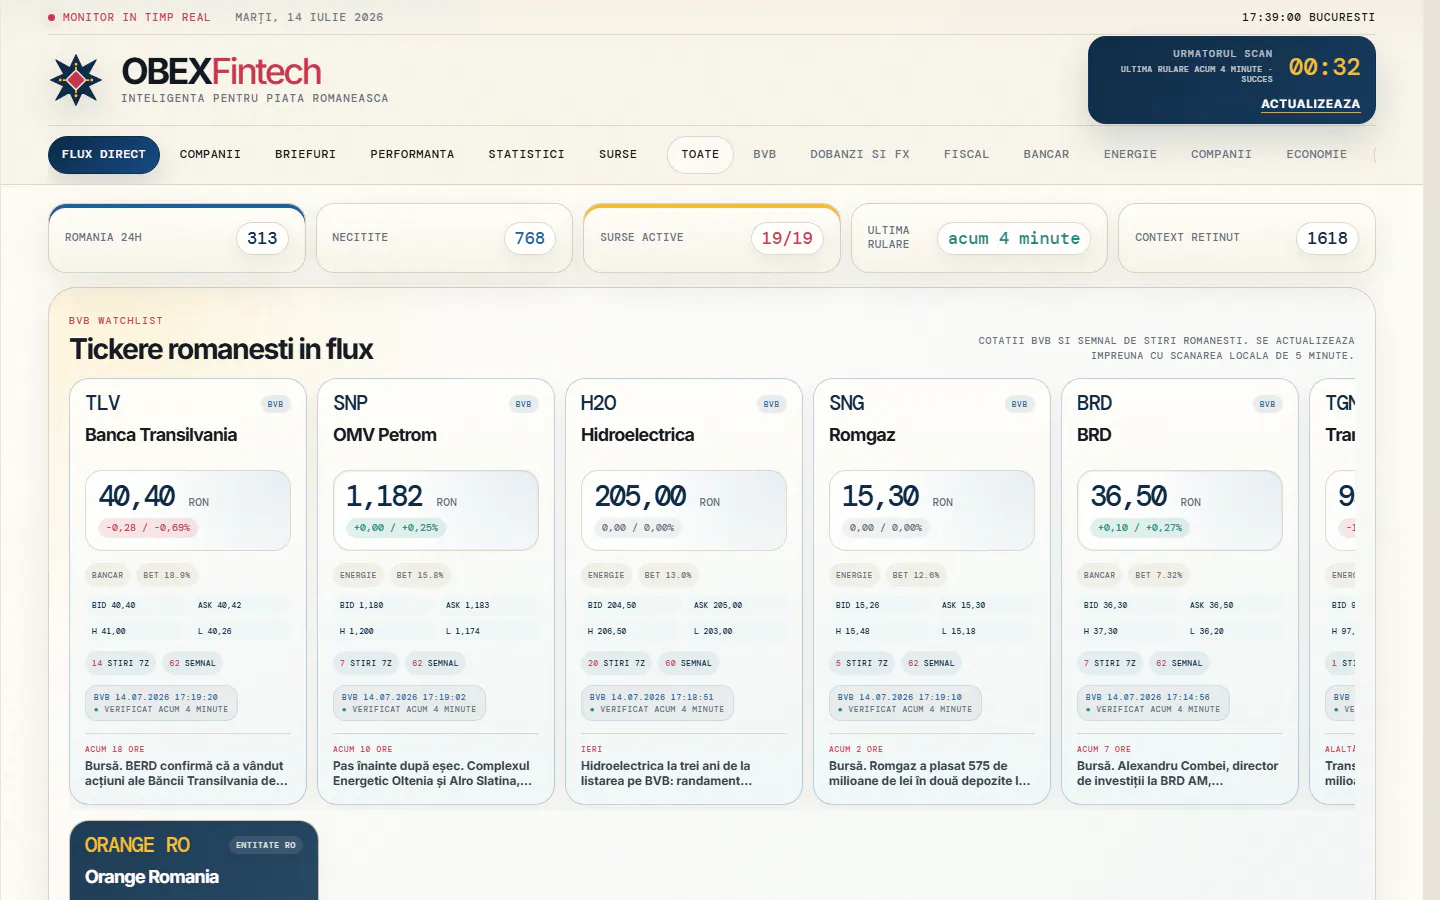
Task: Click the ULTIMA RULARE stat card
Action: coord(979,238)
